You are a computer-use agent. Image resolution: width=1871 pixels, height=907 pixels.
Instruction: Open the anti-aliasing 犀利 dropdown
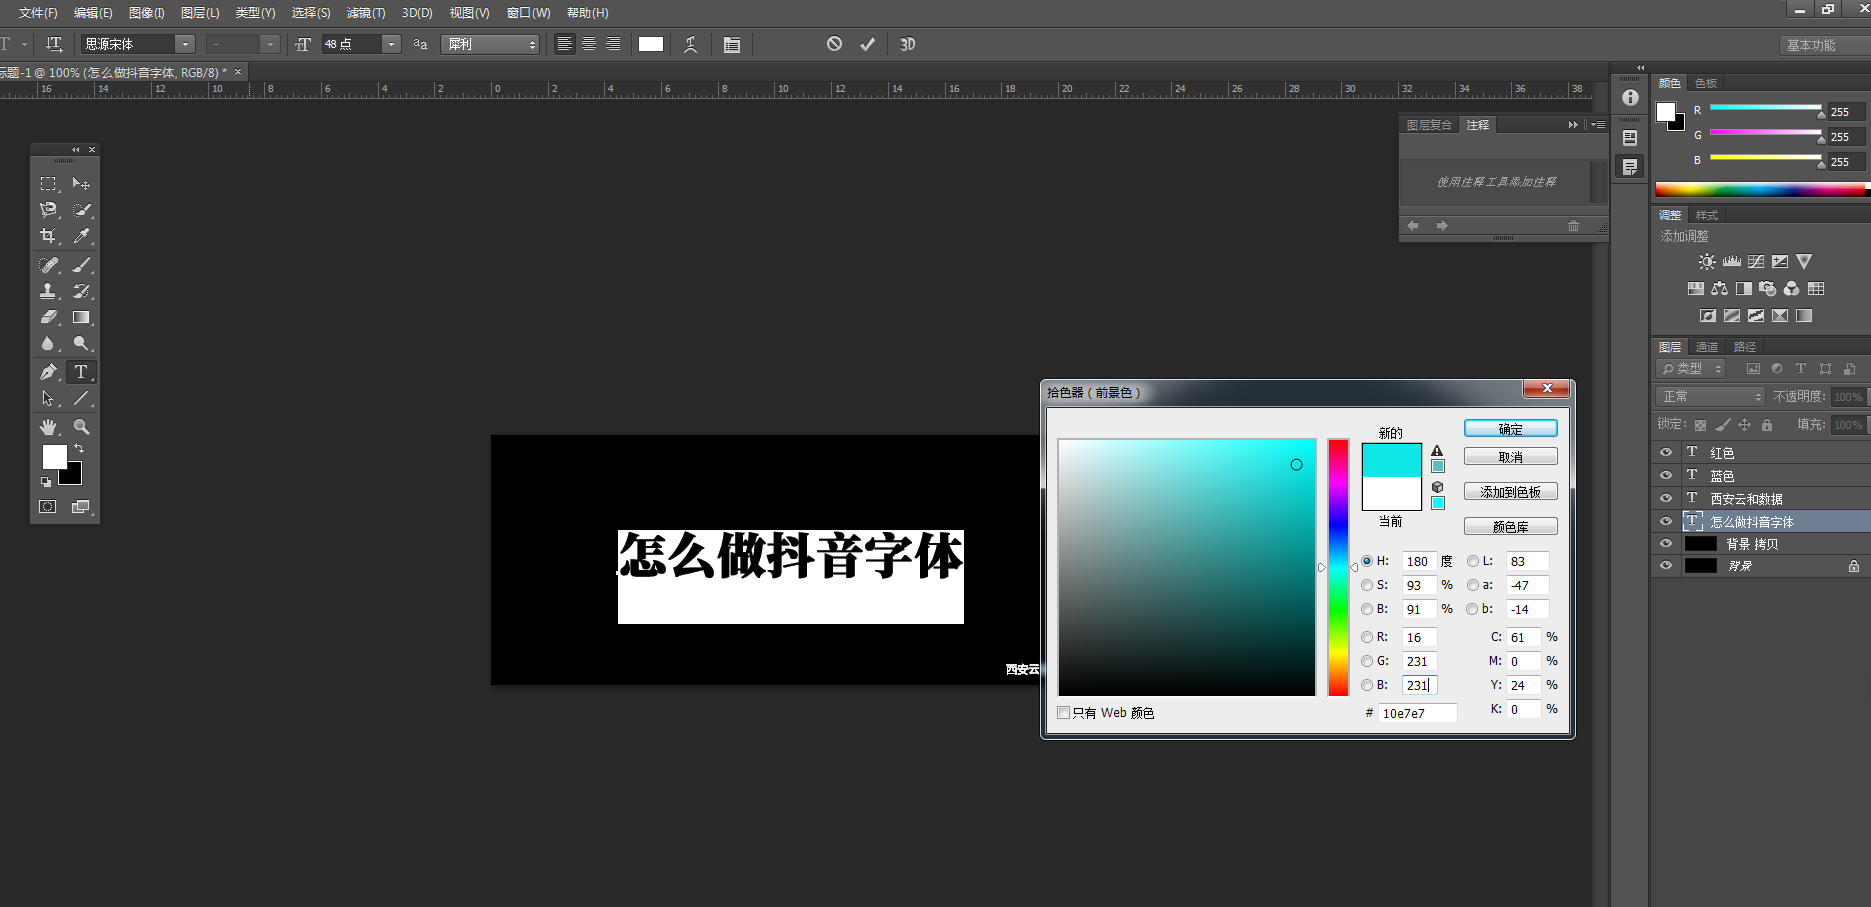tap(490, 44)
